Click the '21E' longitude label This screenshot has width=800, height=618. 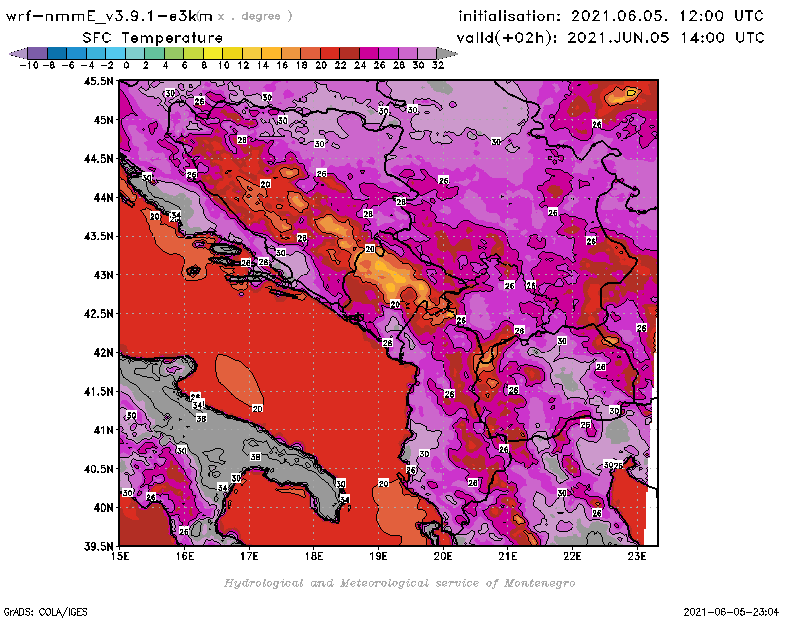pos(508,556)
